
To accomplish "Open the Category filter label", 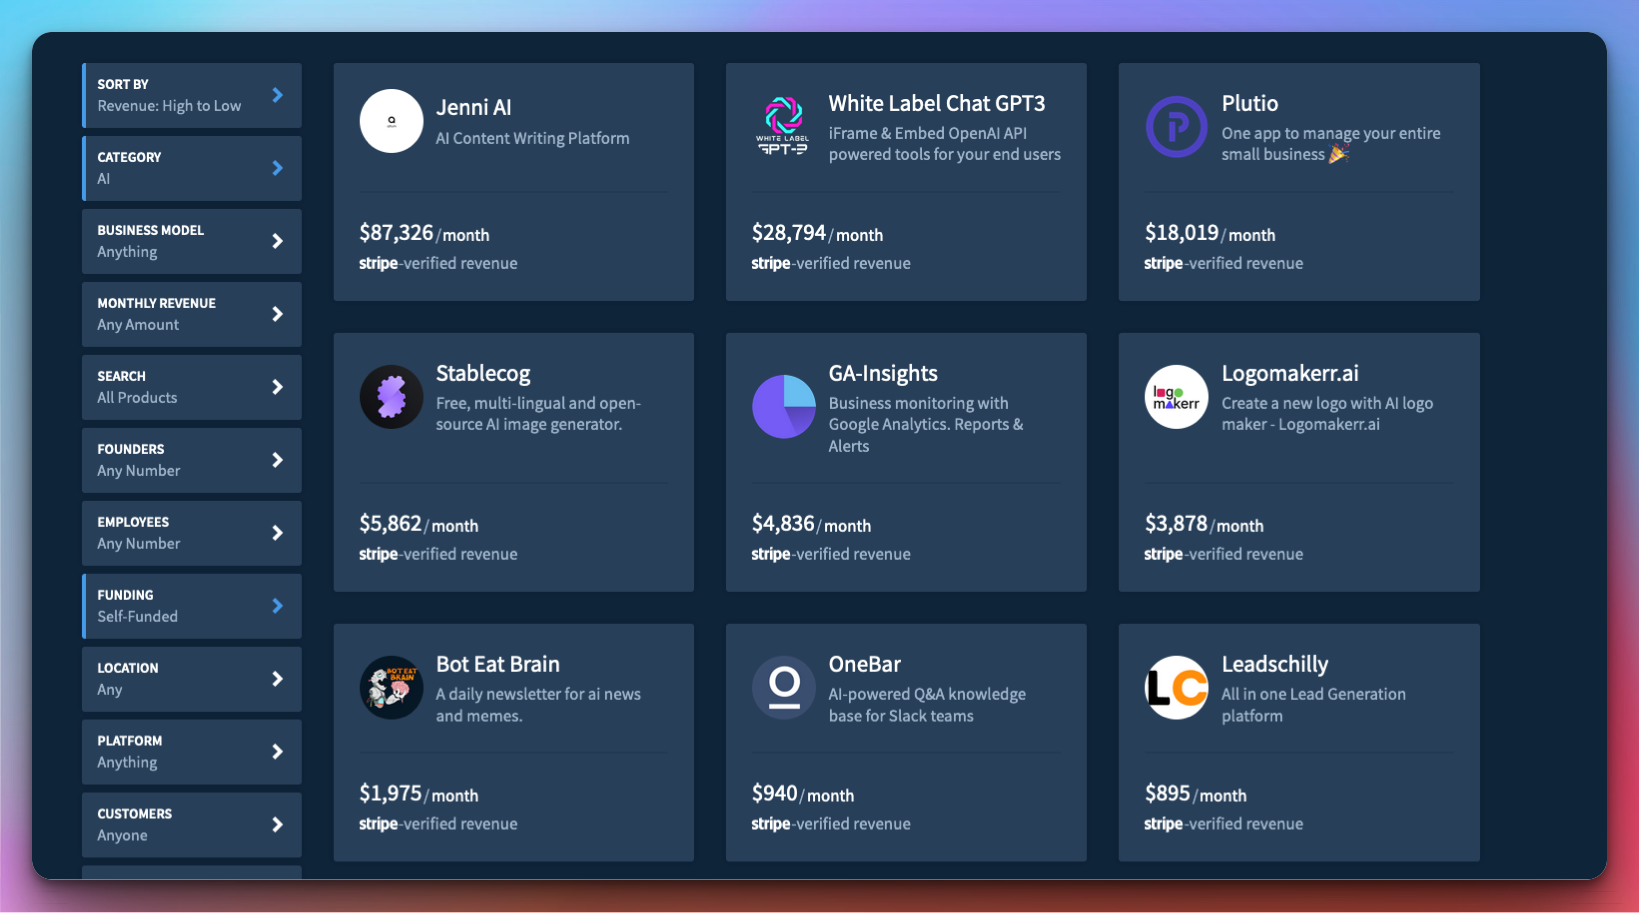I will 129,157.
